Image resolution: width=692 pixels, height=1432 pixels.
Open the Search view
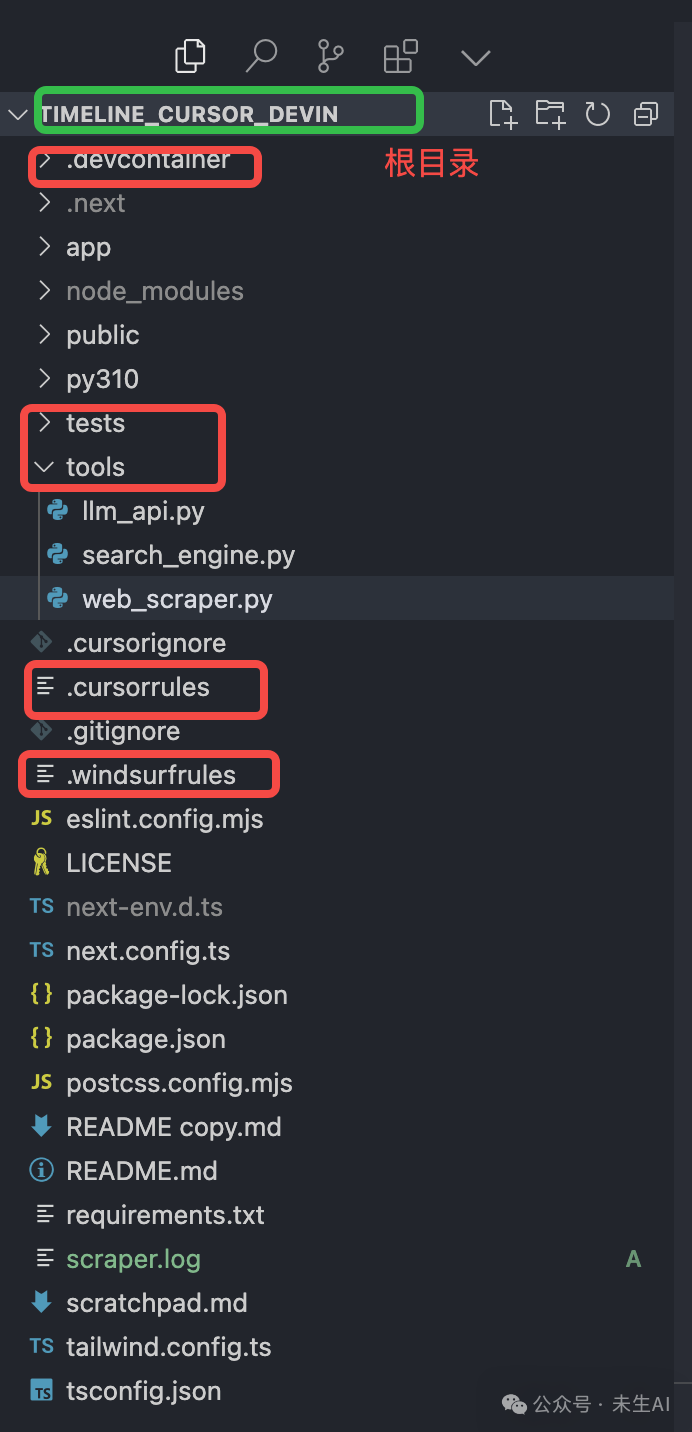tap(260, 56)
